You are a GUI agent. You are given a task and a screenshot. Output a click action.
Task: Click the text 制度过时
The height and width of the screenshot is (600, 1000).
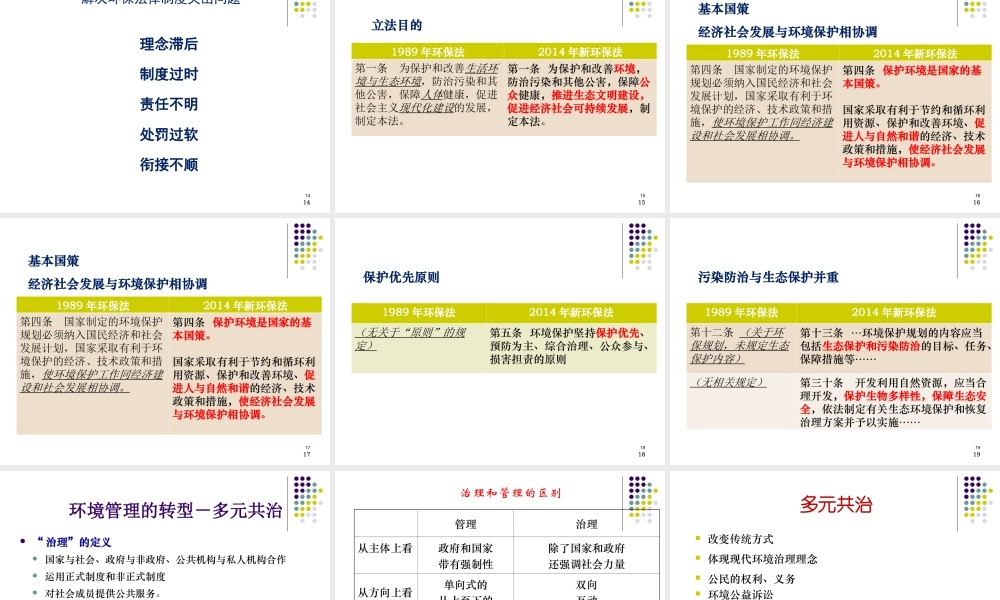[x=169, y=74]
